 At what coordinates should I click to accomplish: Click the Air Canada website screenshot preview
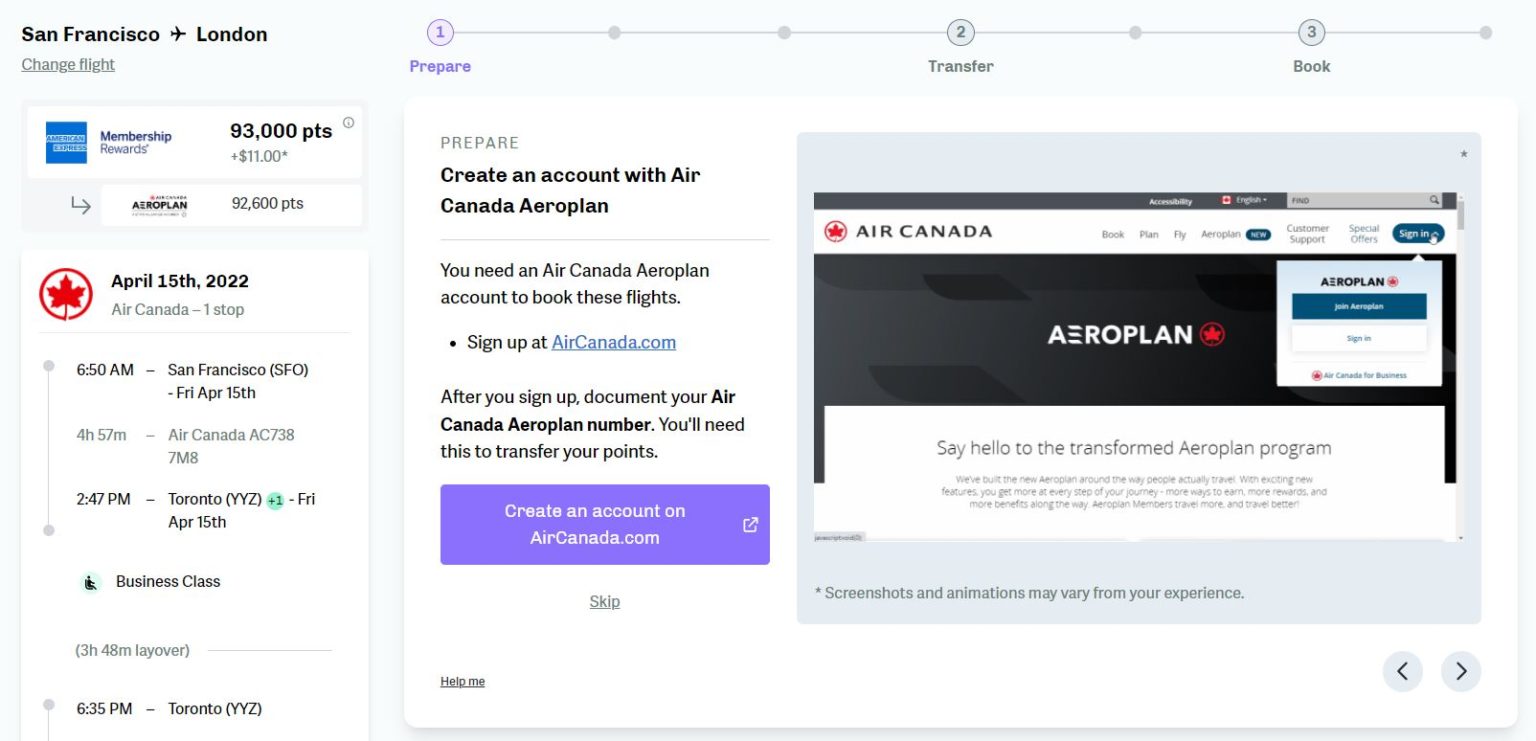[x=1138, y=367]
